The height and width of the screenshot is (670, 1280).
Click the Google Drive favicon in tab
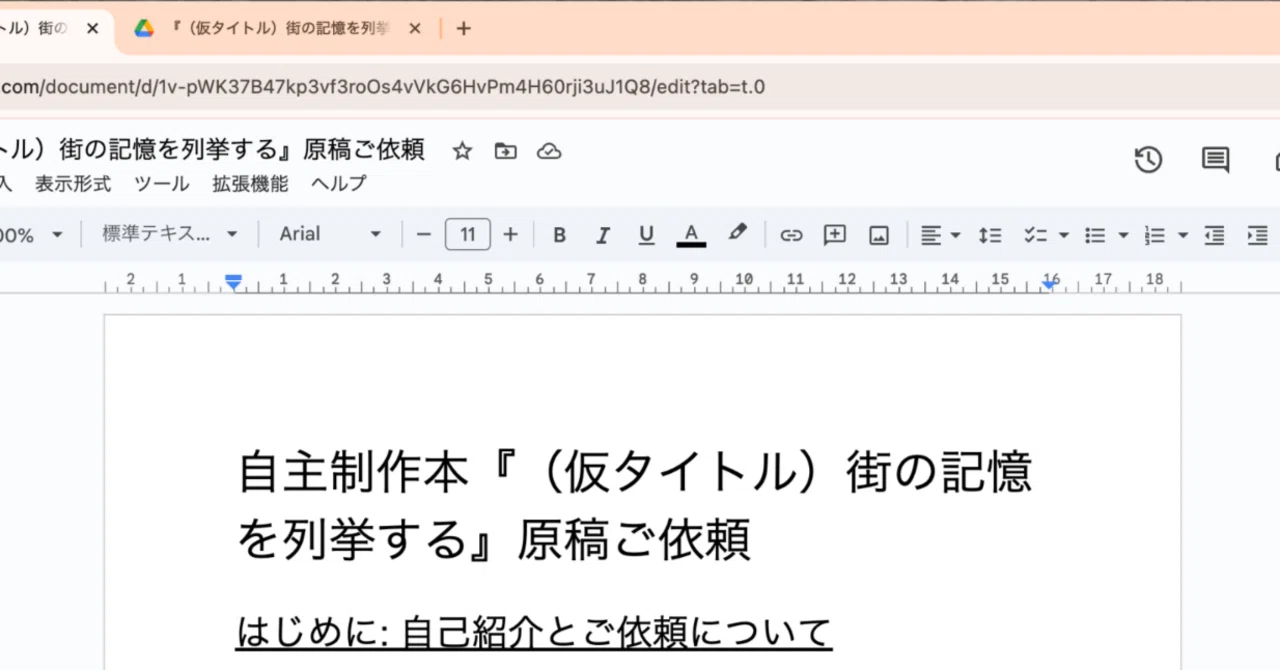click(144, 29)
